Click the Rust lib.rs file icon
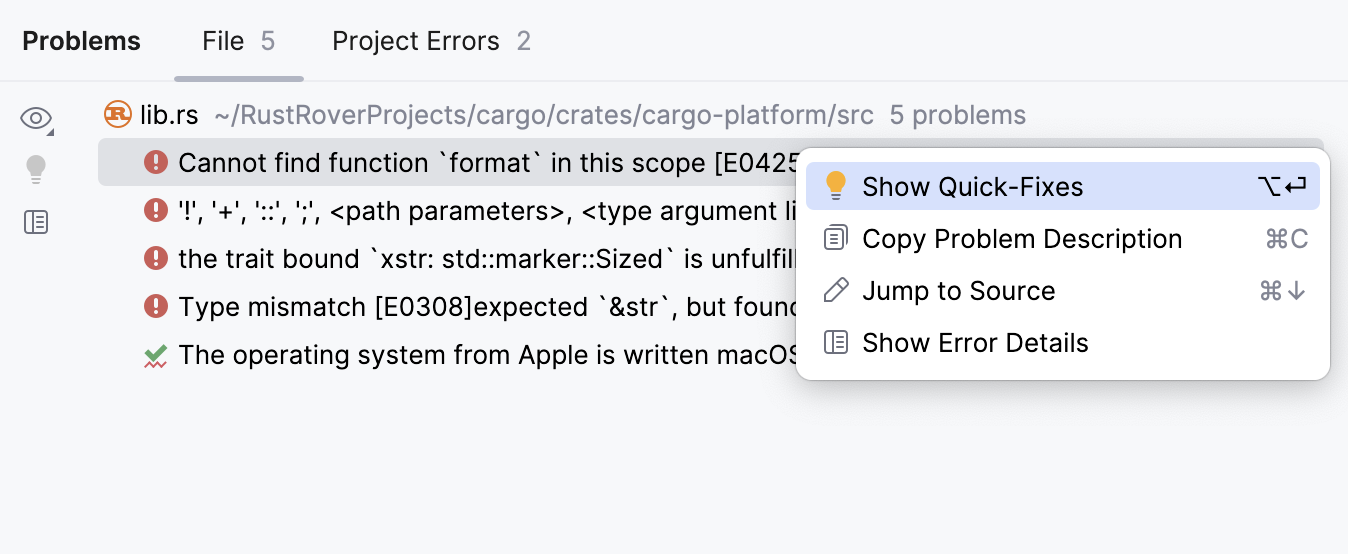The image size is (1348, 554). [x=118, y=115]
